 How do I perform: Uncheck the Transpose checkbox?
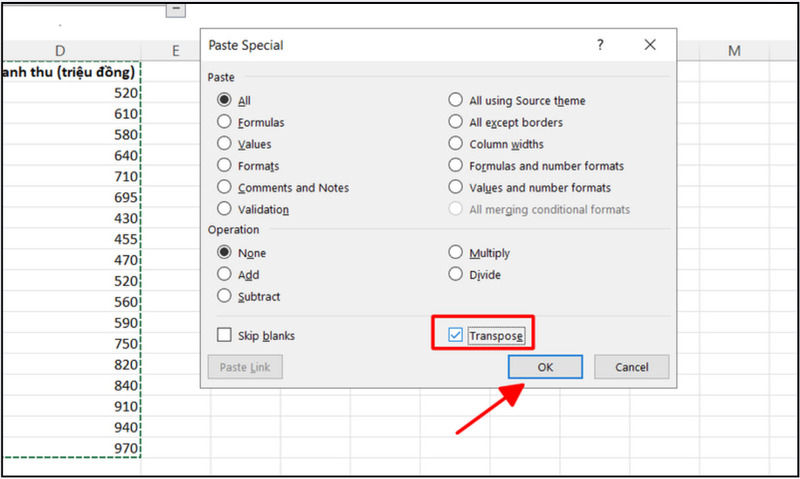[x=457, y=336]
